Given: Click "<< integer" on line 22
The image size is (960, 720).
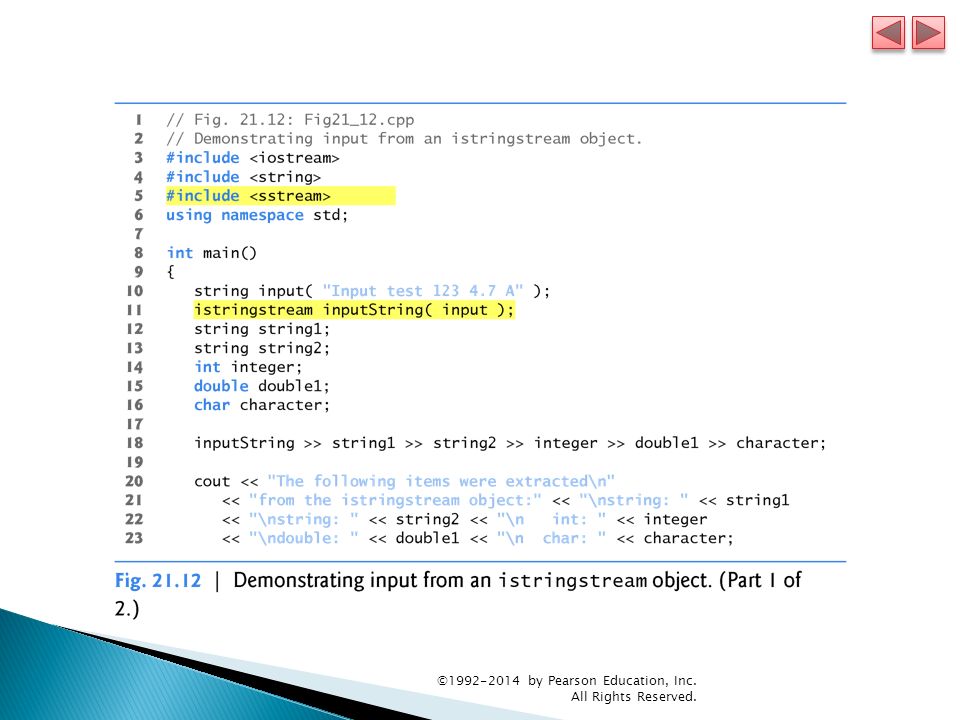Looking at the screenshot, I should click(x=661, y=519).
